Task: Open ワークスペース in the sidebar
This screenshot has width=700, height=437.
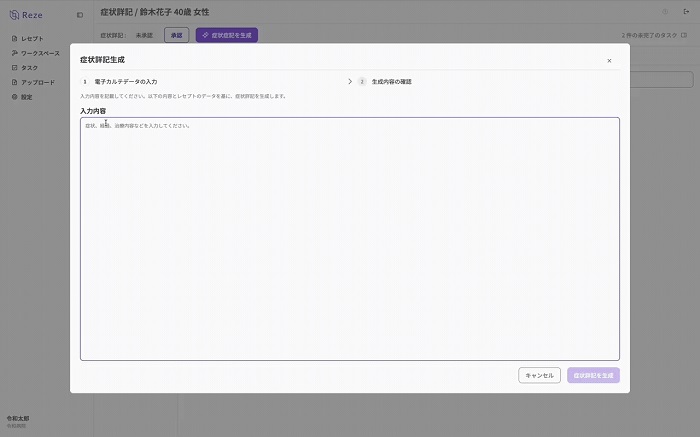Action: 40,52
